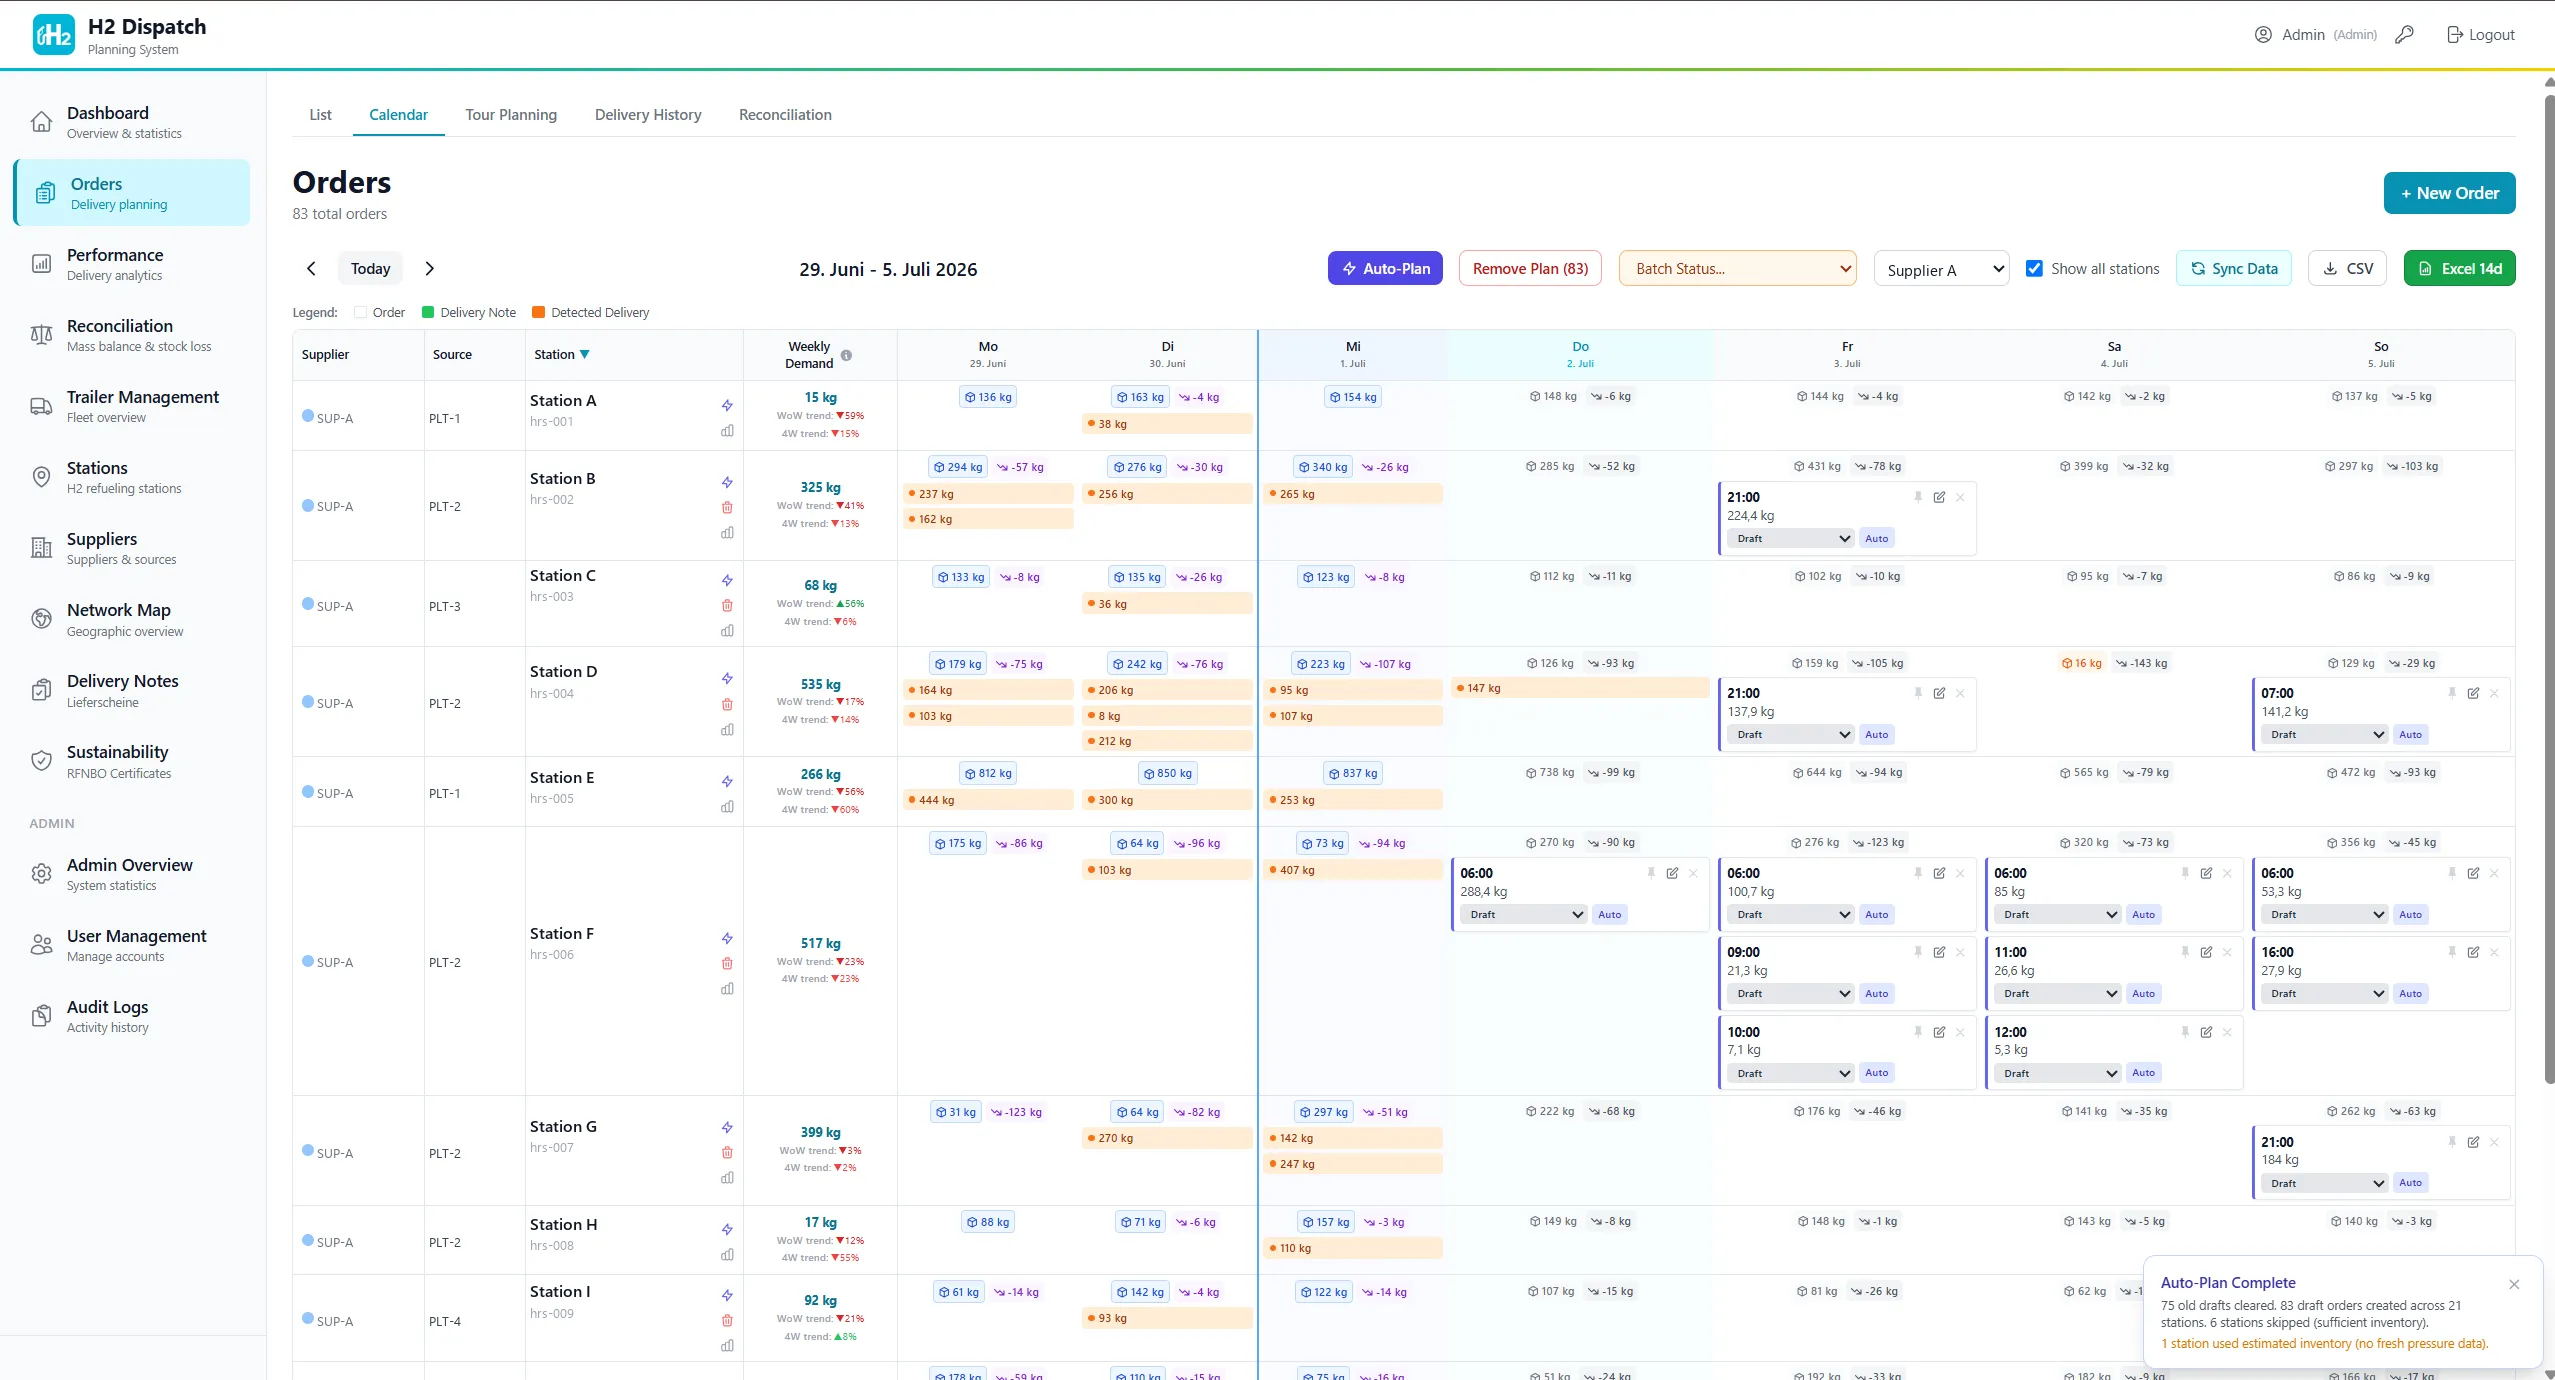Open Draft status dropdown for 21,3 kg order
This screenshot has width=2555, height=1380.
[1791, 993]
